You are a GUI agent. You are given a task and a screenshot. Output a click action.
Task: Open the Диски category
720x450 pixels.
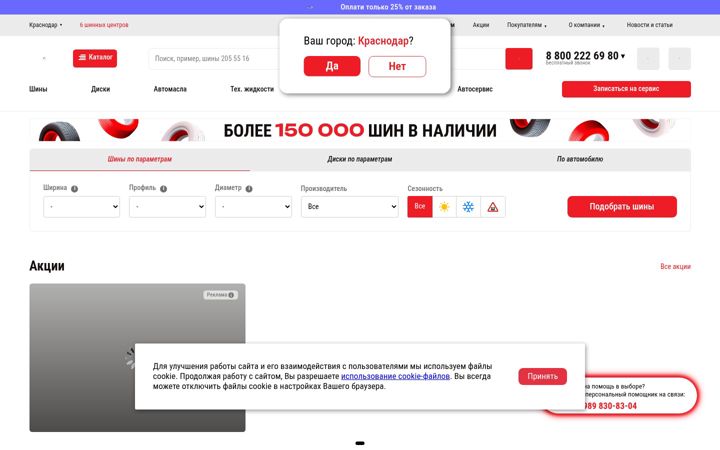point(100,89)
